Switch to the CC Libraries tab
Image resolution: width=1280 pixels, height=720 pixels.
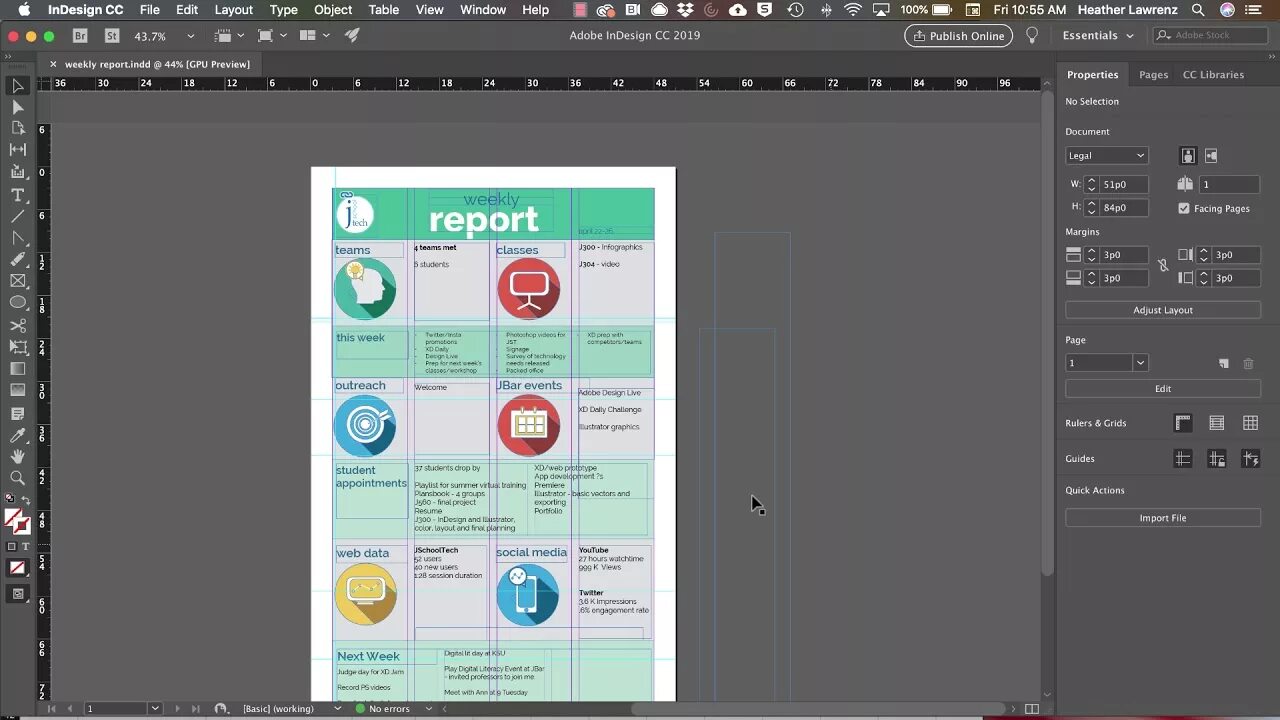pos(1213,75)
